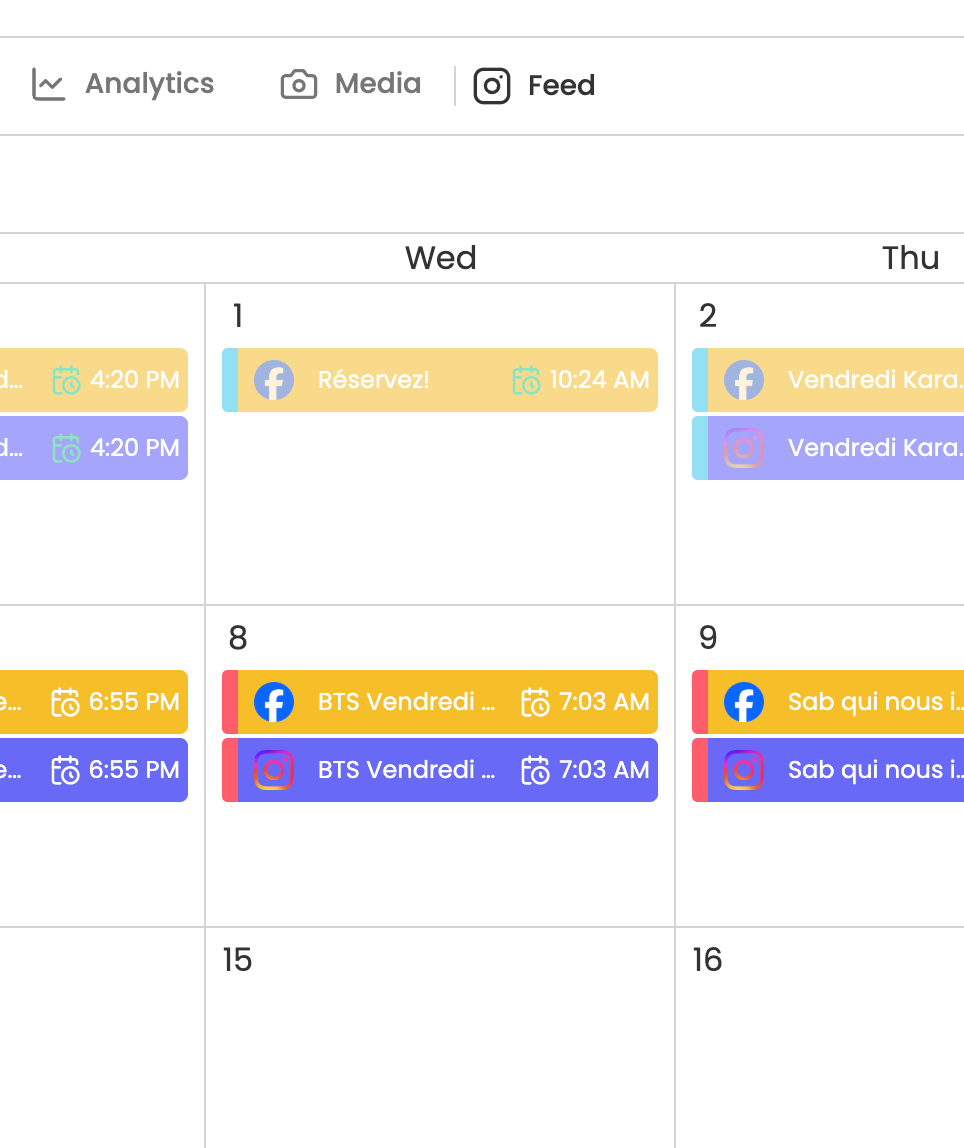Click Instagram icon on Vendredi Kara post
Image resolution: width=964 pixels, height=1148 pixels.
click(x=744, y=448)
